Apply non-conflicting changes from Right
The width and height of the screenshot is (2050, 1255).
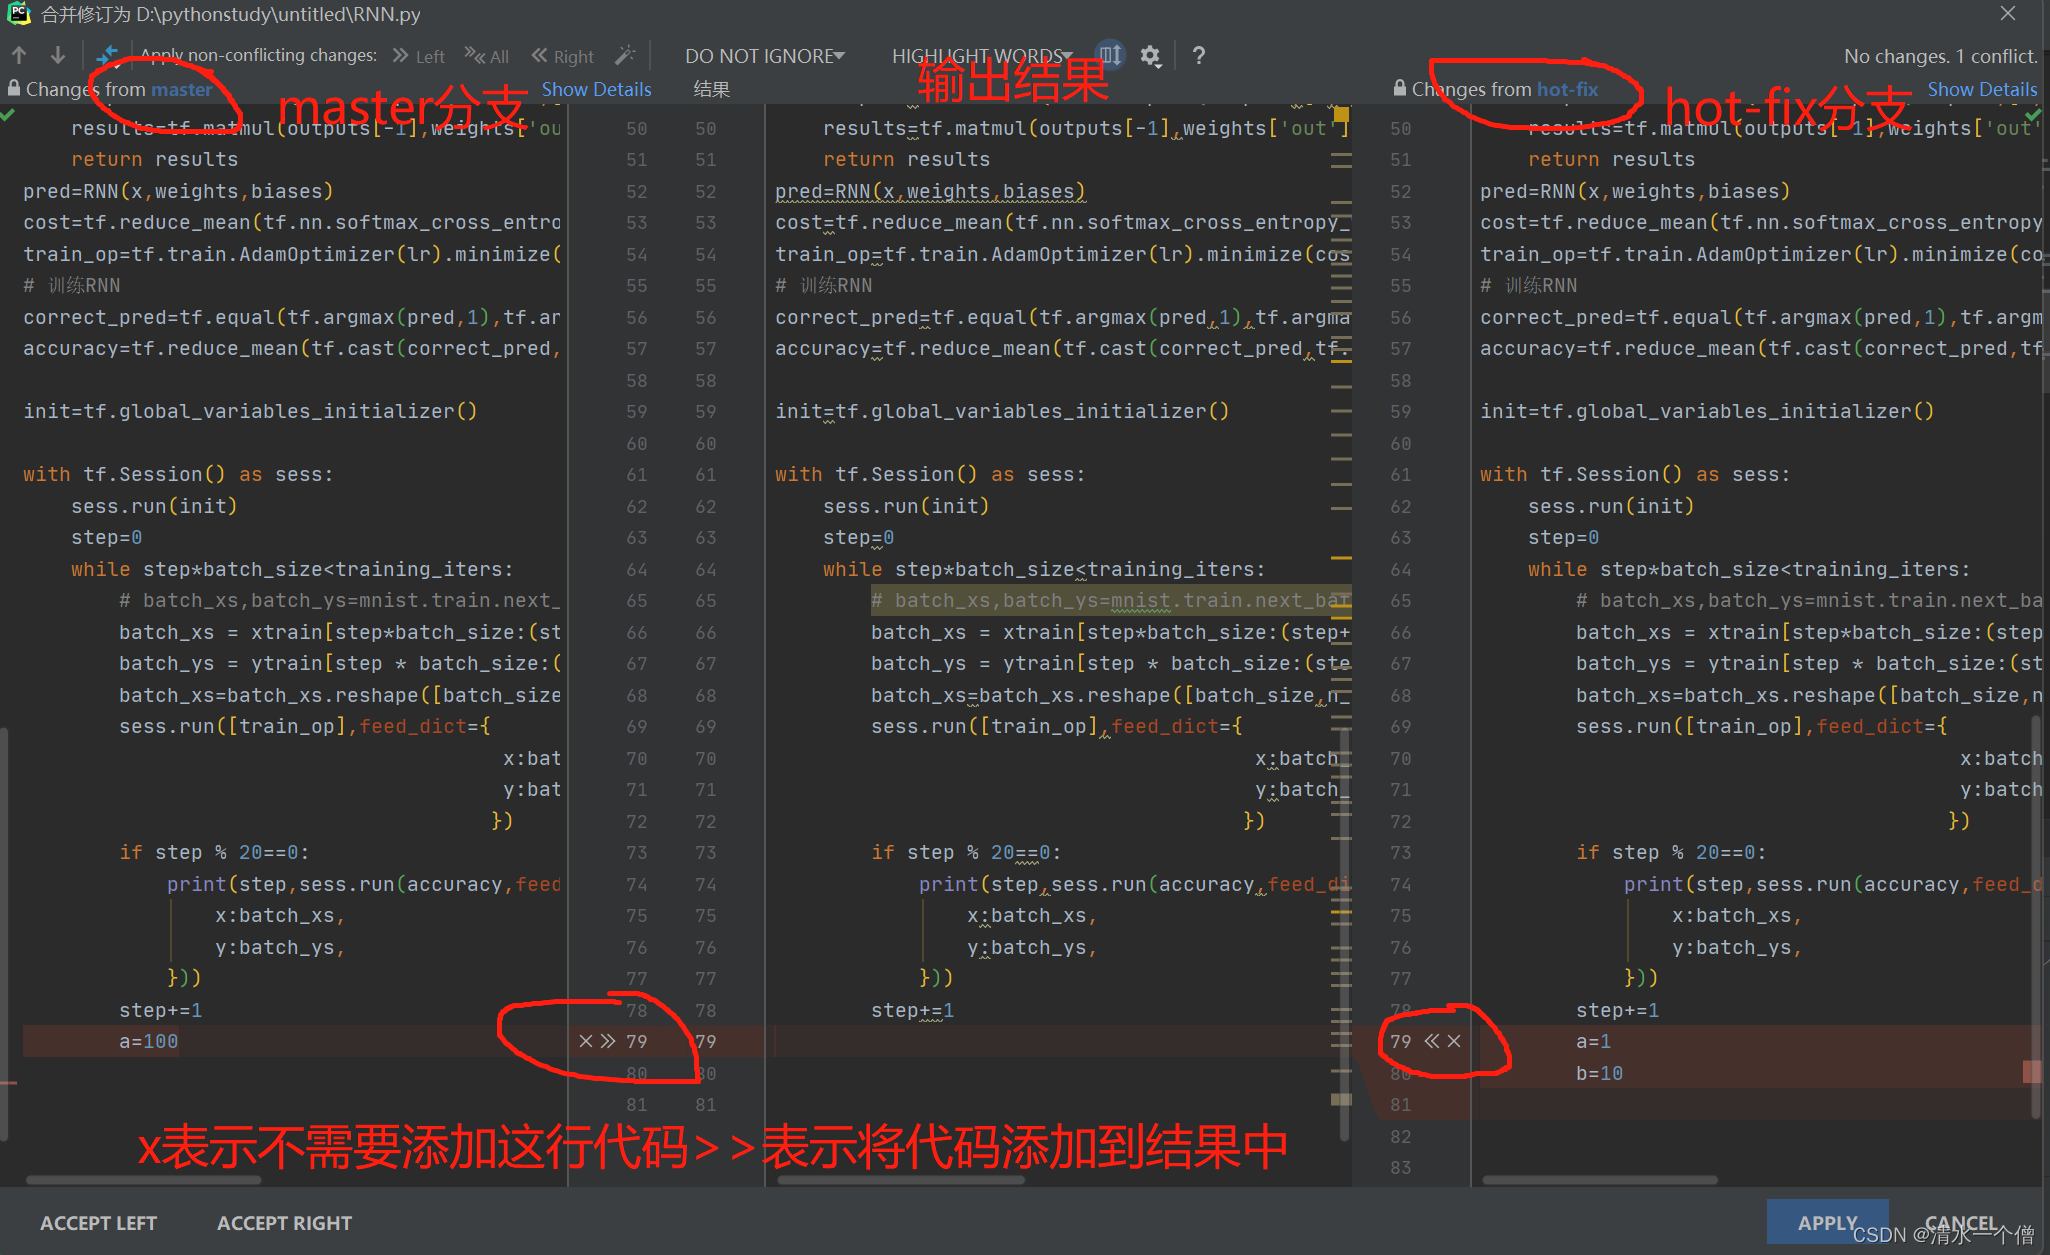562,56
